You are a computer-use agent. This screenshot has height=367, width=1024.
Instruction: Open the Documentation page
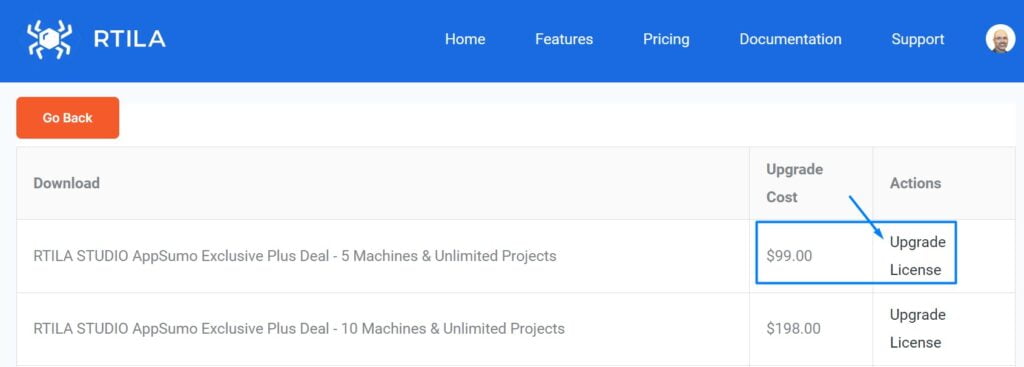coord(790,39)
